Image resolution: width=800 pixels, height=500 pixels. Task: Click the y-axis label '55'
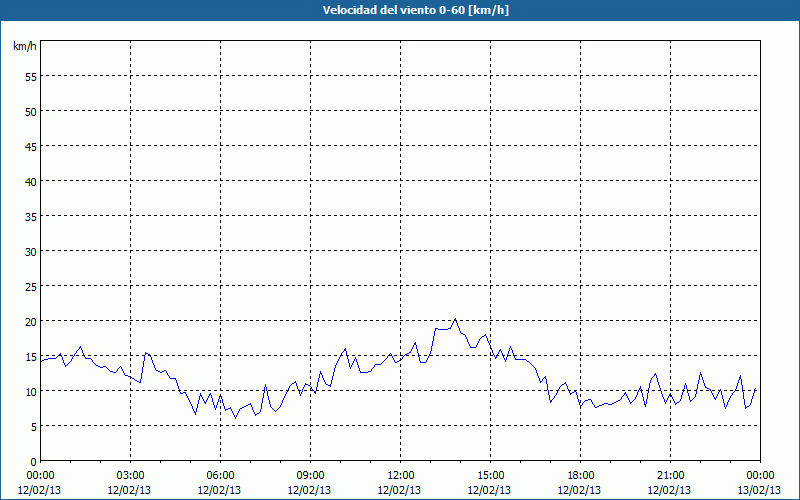pos(31,77)
